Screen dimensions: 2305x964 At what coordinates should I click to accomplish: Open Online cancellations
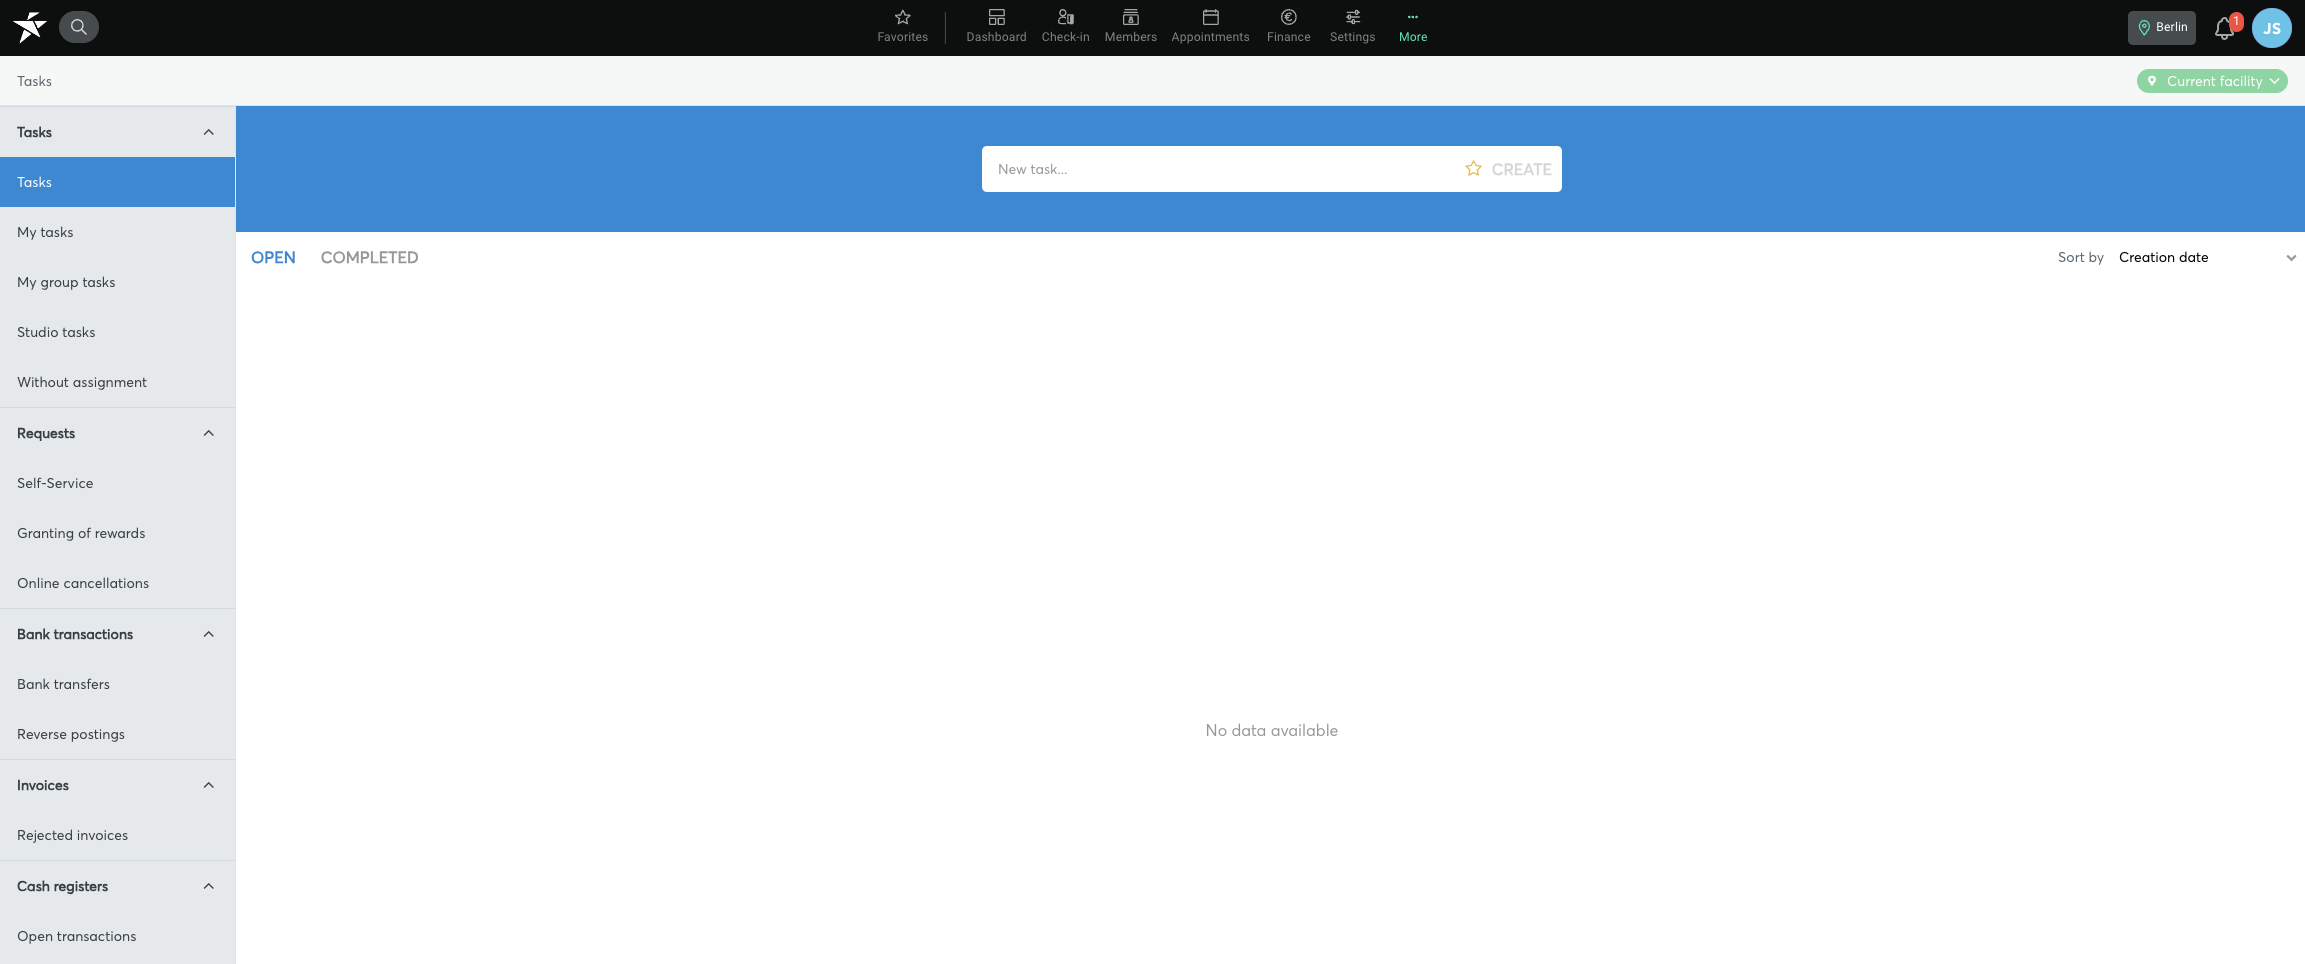(x=117, y=583)
